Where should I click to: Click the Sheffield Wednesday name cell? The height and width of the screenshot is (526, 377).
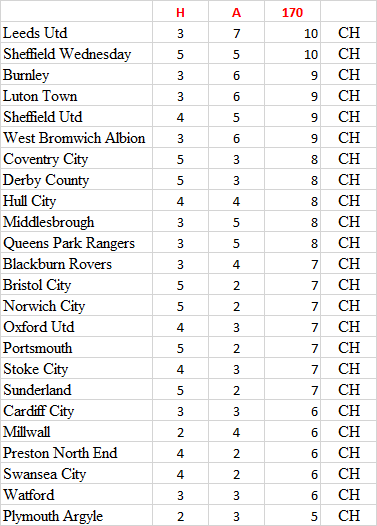click(x=77, y=53)
